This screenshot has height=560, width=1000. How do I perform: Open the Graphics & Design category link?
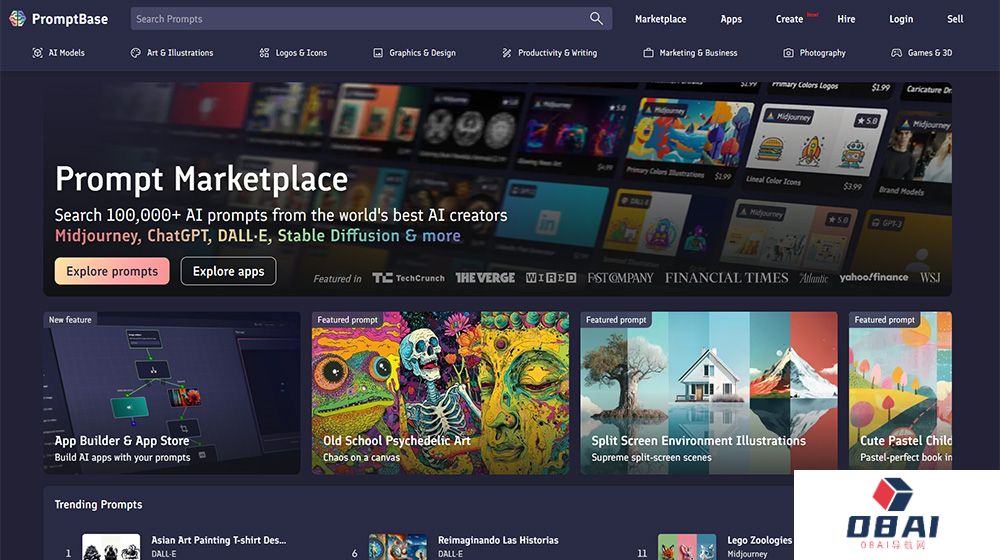click(x=422, y=53)
